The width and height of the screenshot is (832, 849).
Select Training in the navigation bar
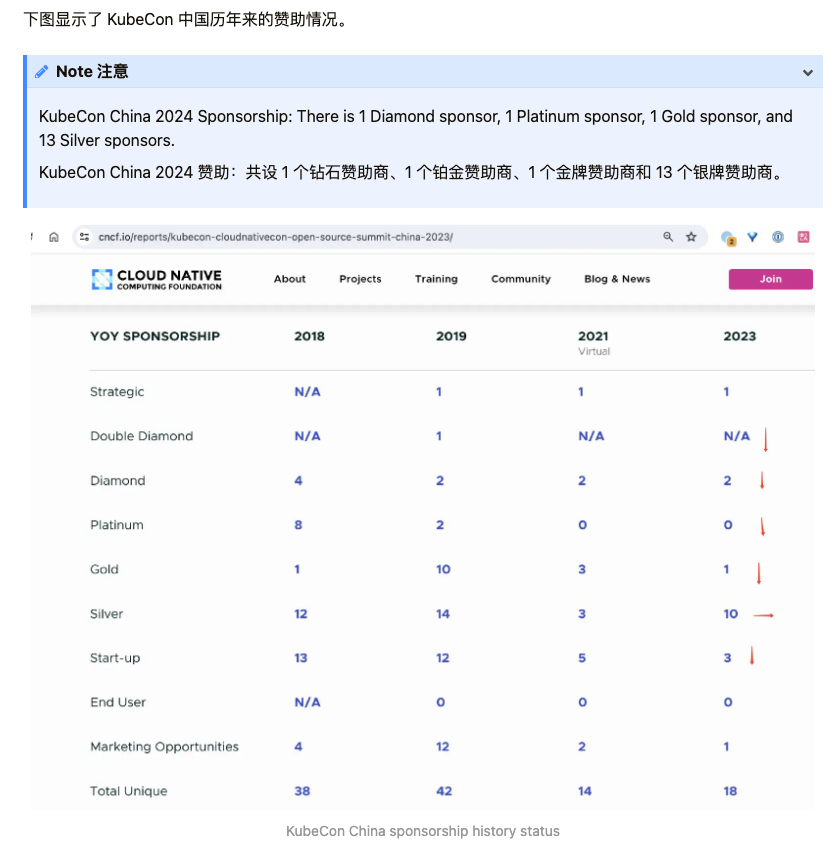(436, 279)
